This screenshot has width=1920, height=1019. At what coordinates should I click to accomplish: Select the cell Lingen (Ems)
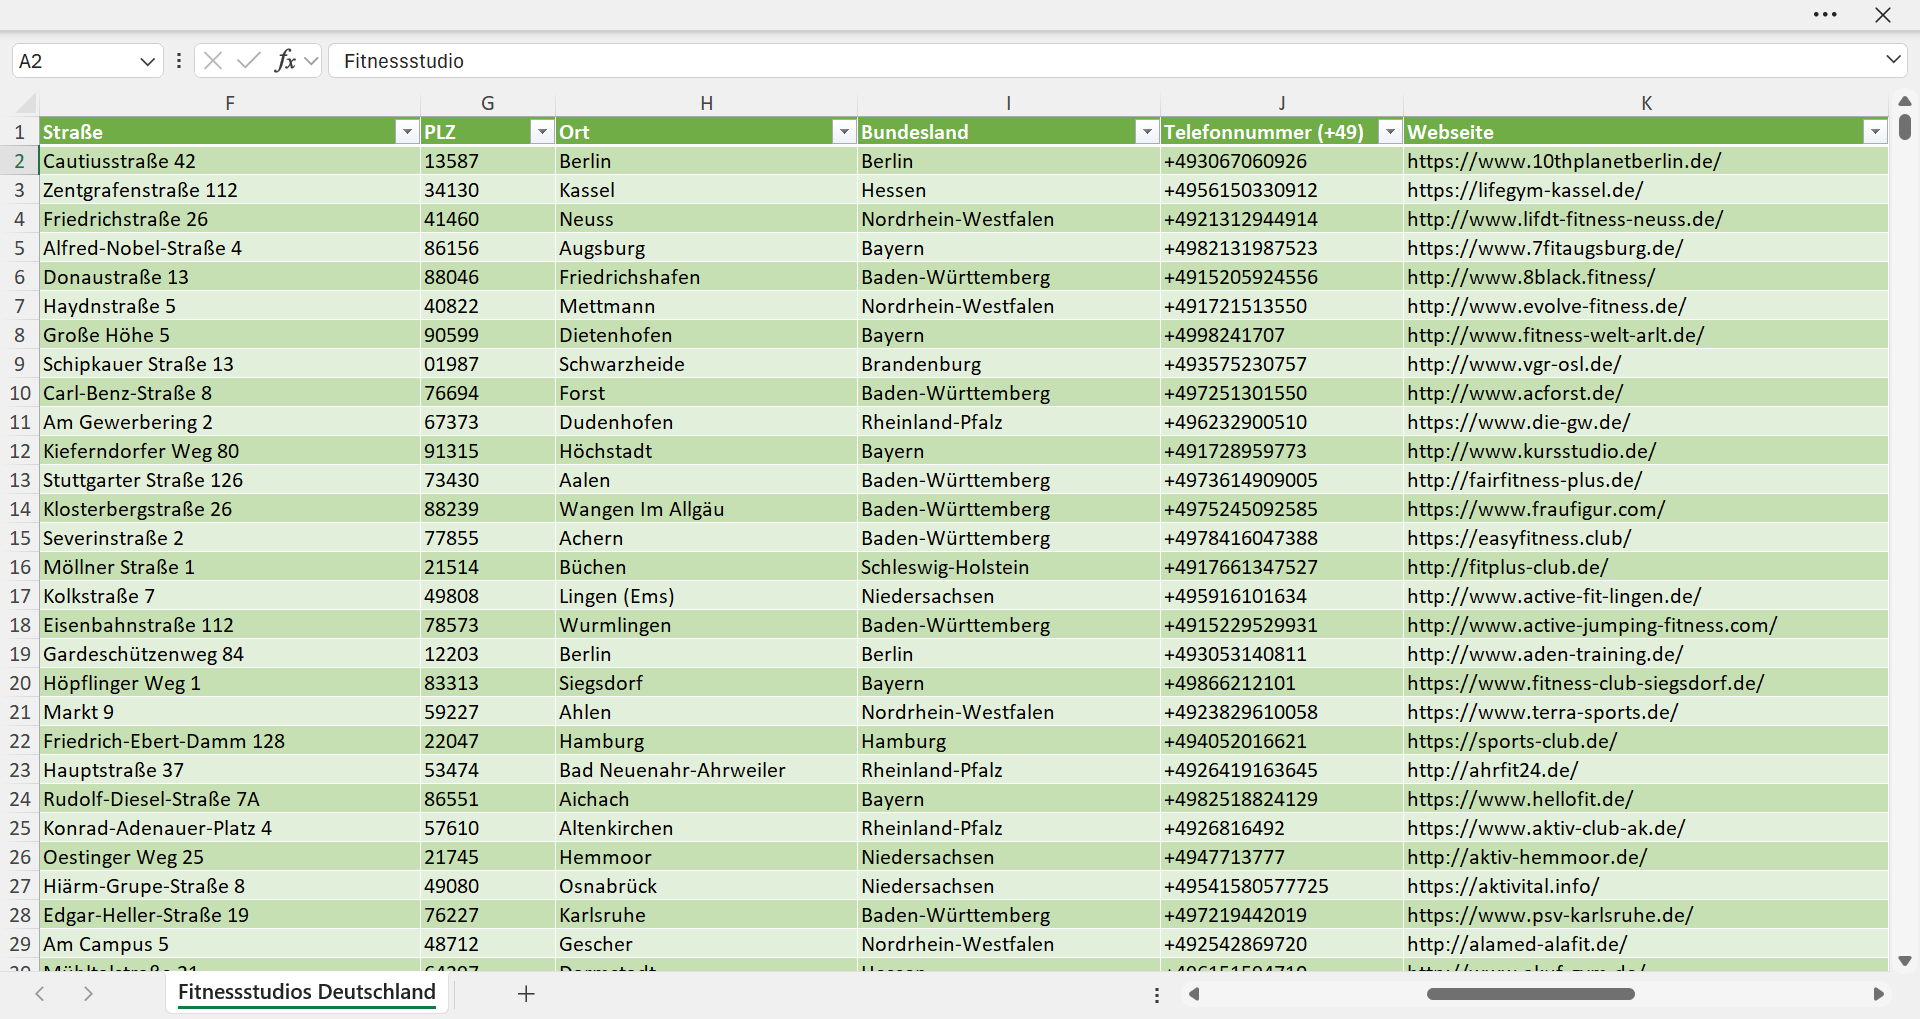pyautogui.click(x=706, y=596)
